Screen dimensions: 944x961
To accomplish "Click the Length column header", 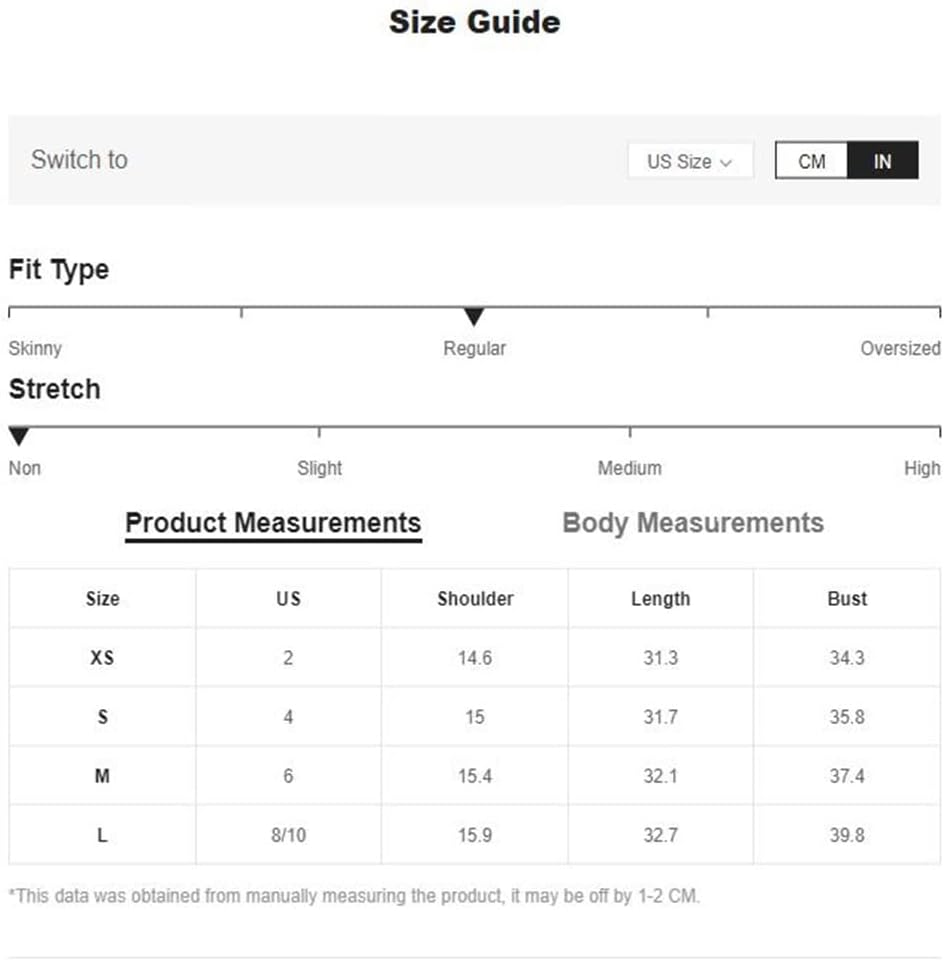I will tap(661, 599).
